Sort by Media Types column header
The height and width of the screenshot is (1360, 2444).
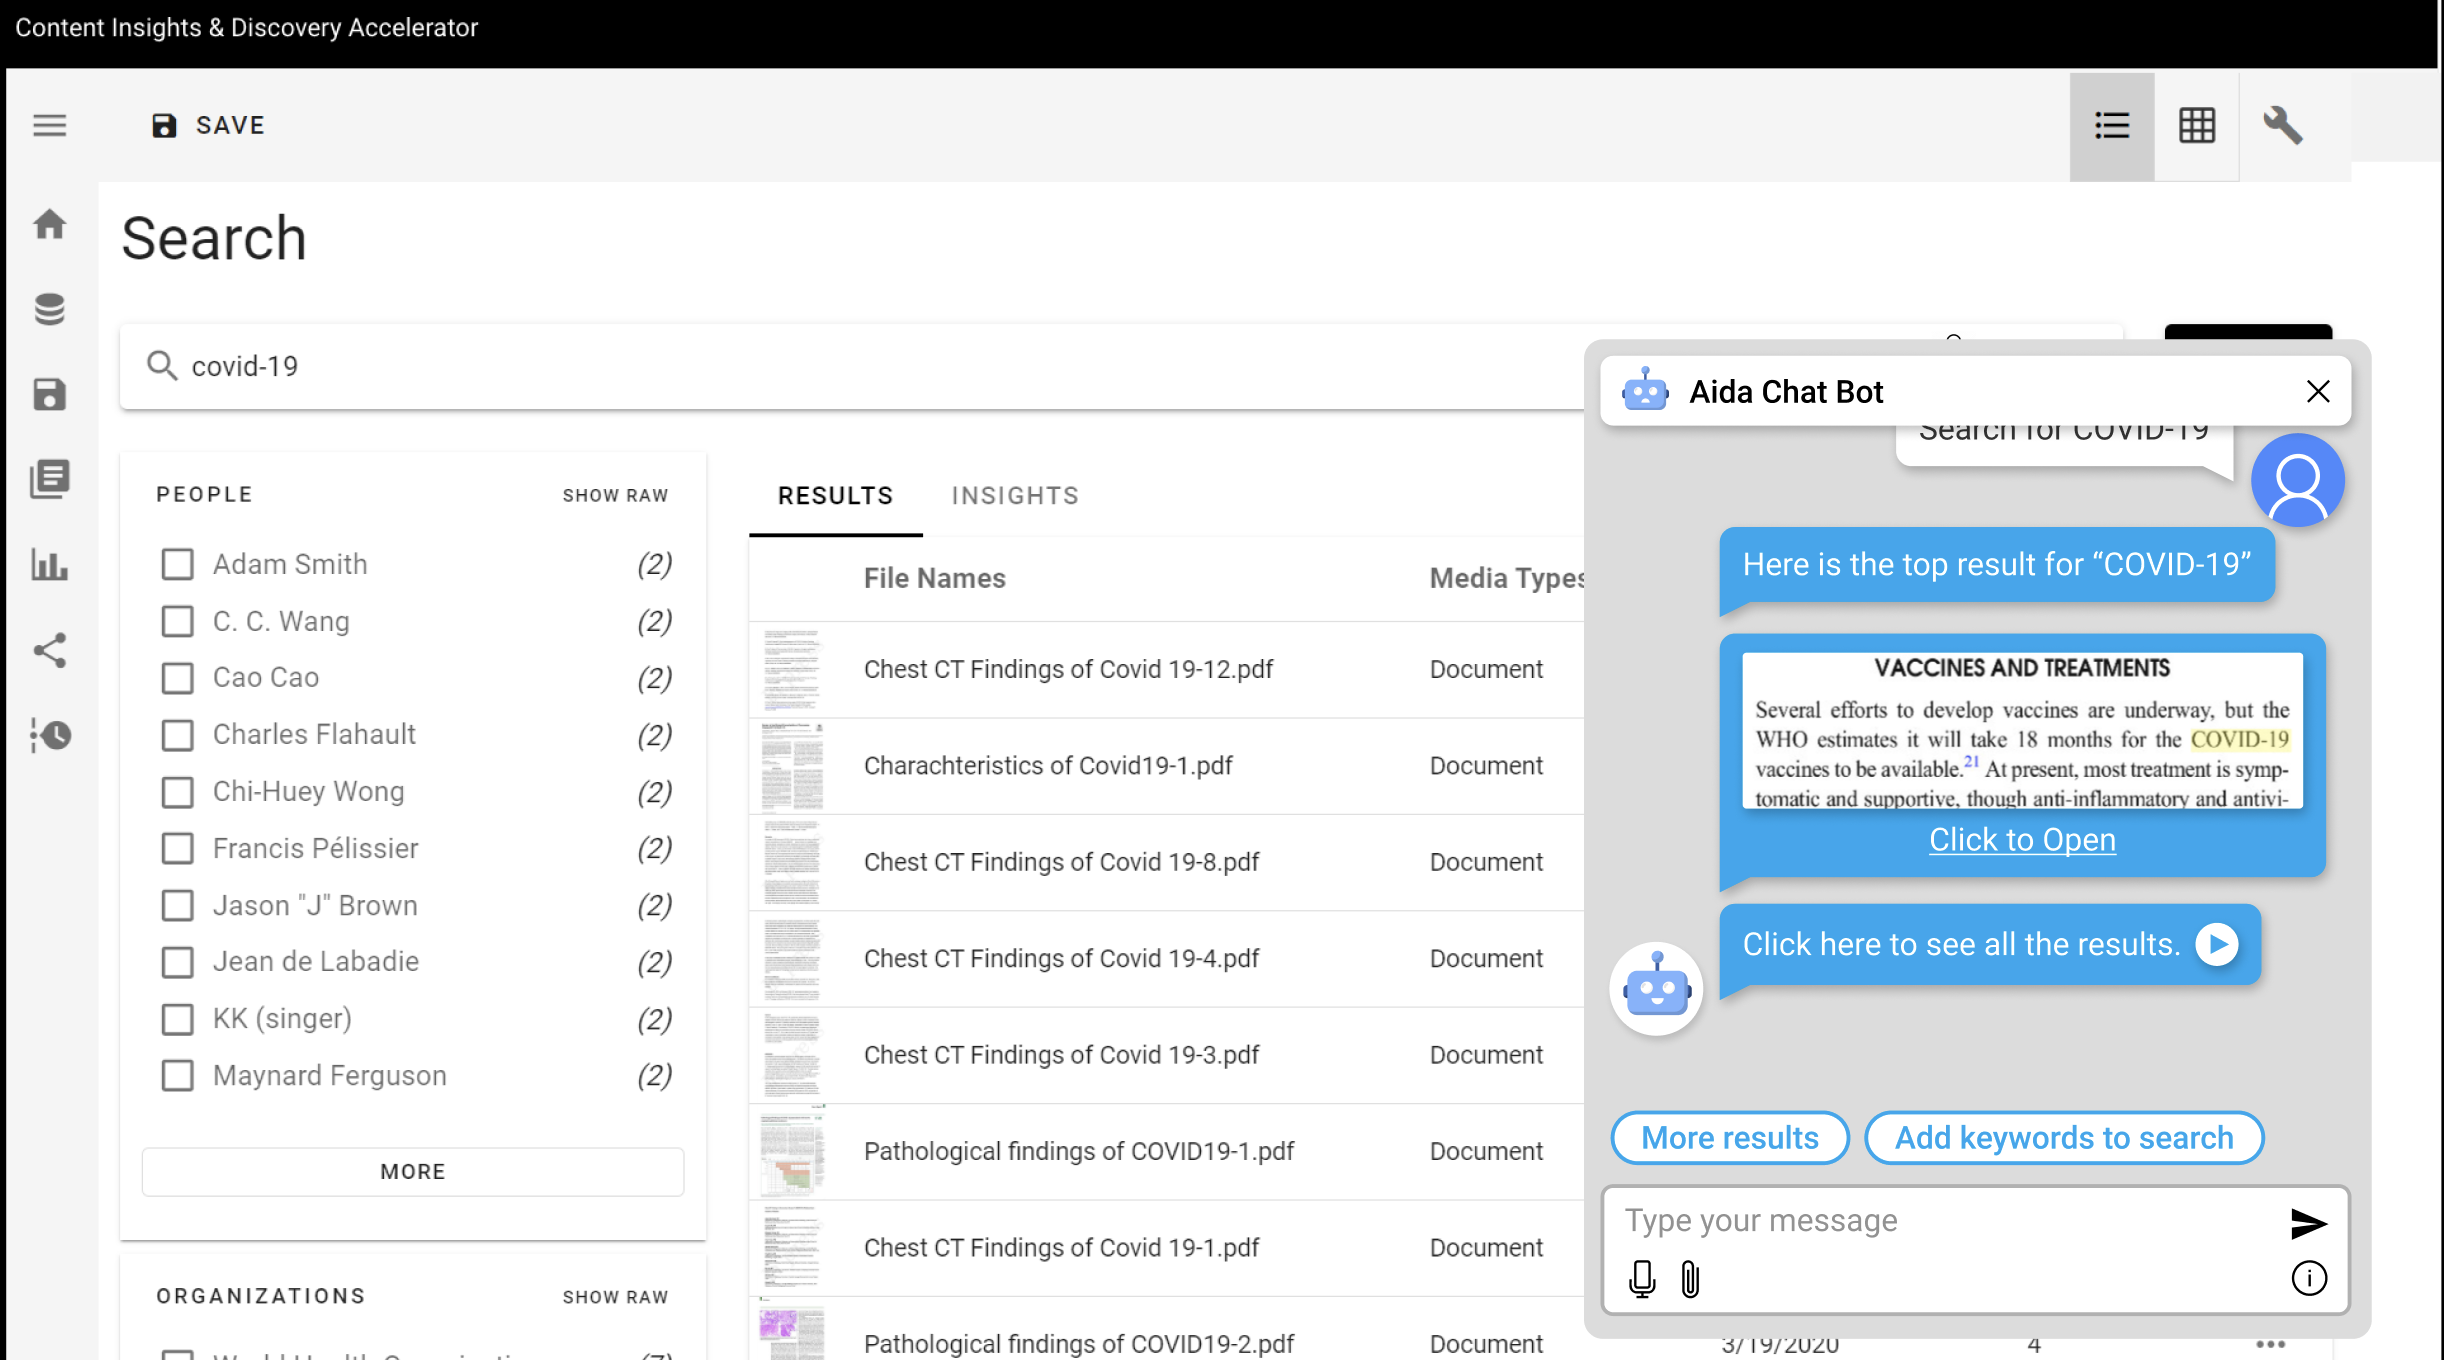point(1506,578)
